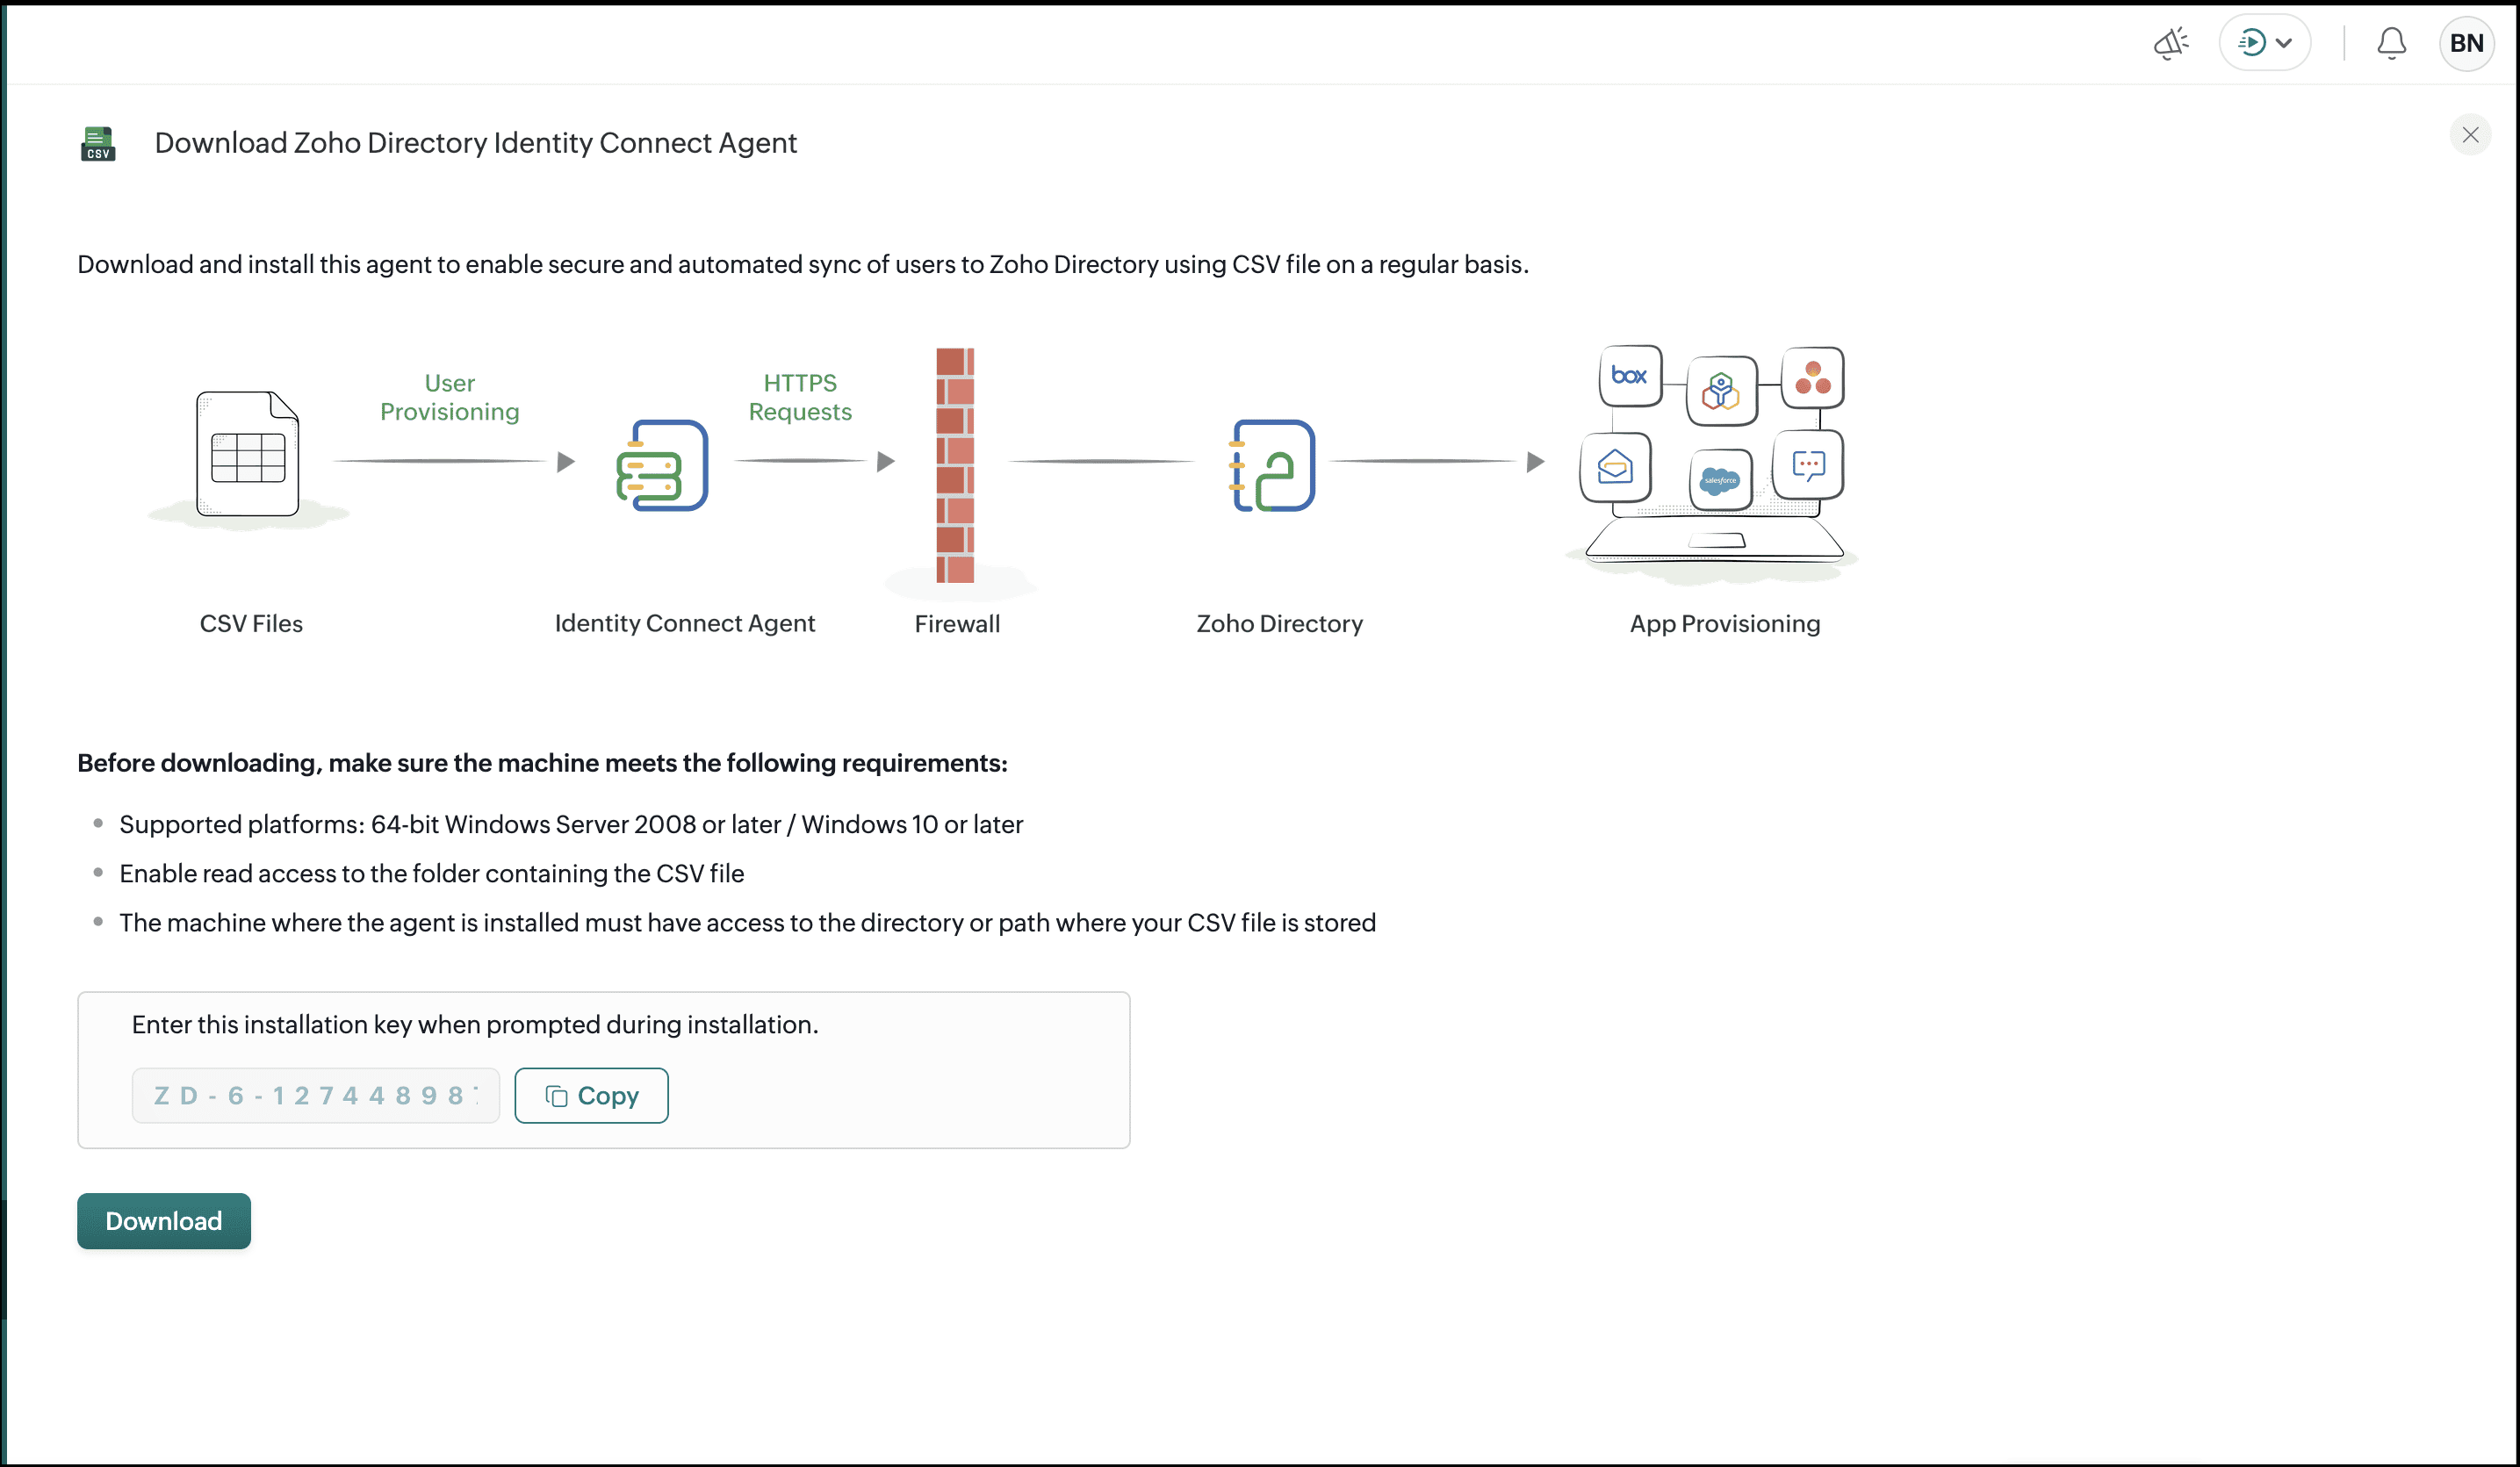Click the Firewall brick wall graphic

tap(955, 465)
